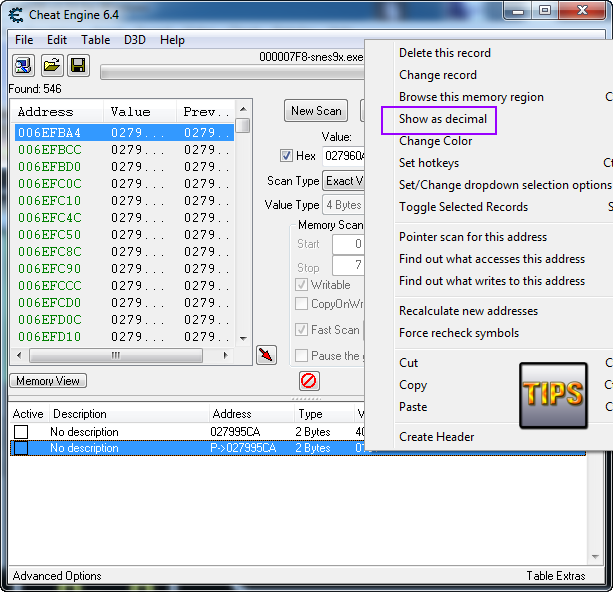The width and height of the screenshot is (613, 592).
Task: Click the Stop address field
Action: pyautogui.click(x=348, y=266)
